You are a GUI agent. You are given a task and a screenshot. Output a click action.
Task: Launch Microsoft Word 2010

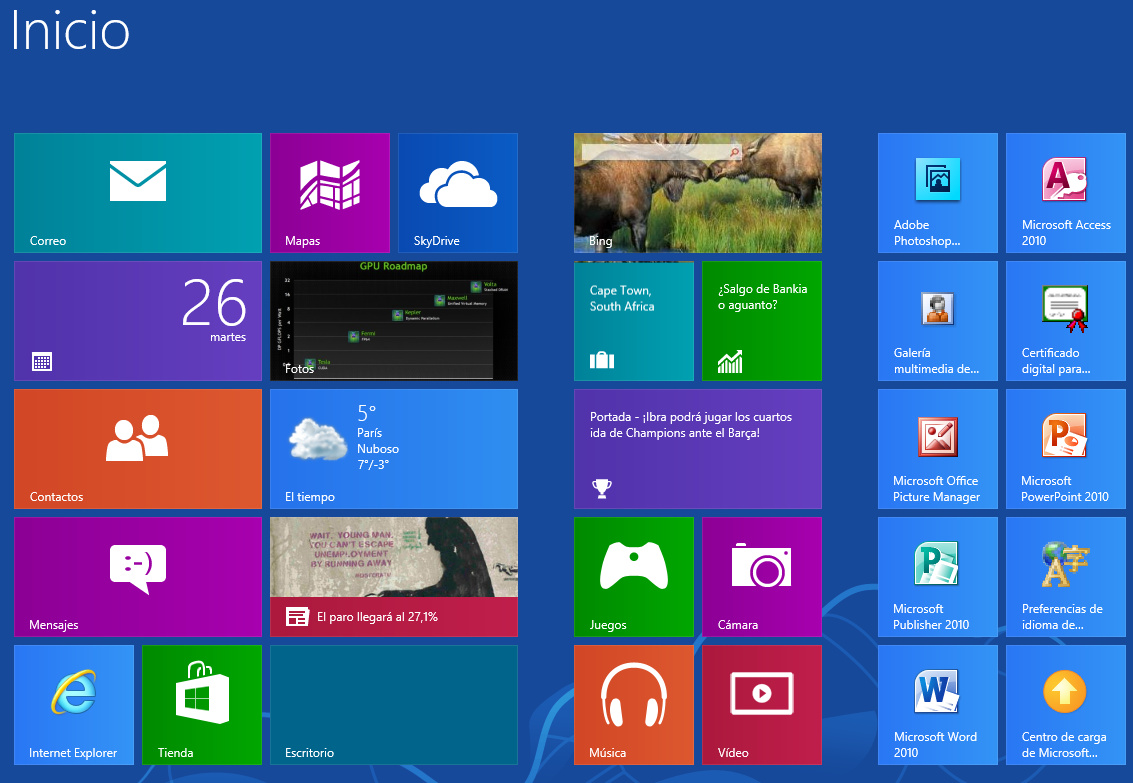tap(938, 705)
